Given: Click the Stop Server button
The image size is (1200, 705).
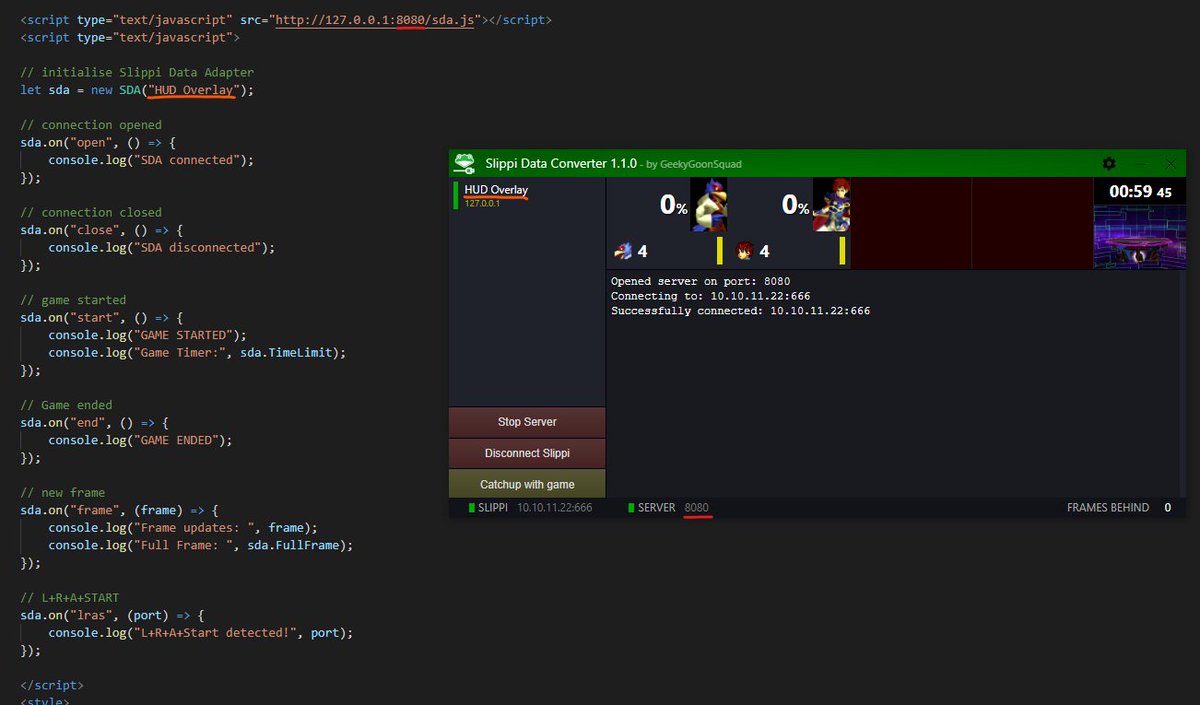Looking at the screenshot, I should (527, 422).
